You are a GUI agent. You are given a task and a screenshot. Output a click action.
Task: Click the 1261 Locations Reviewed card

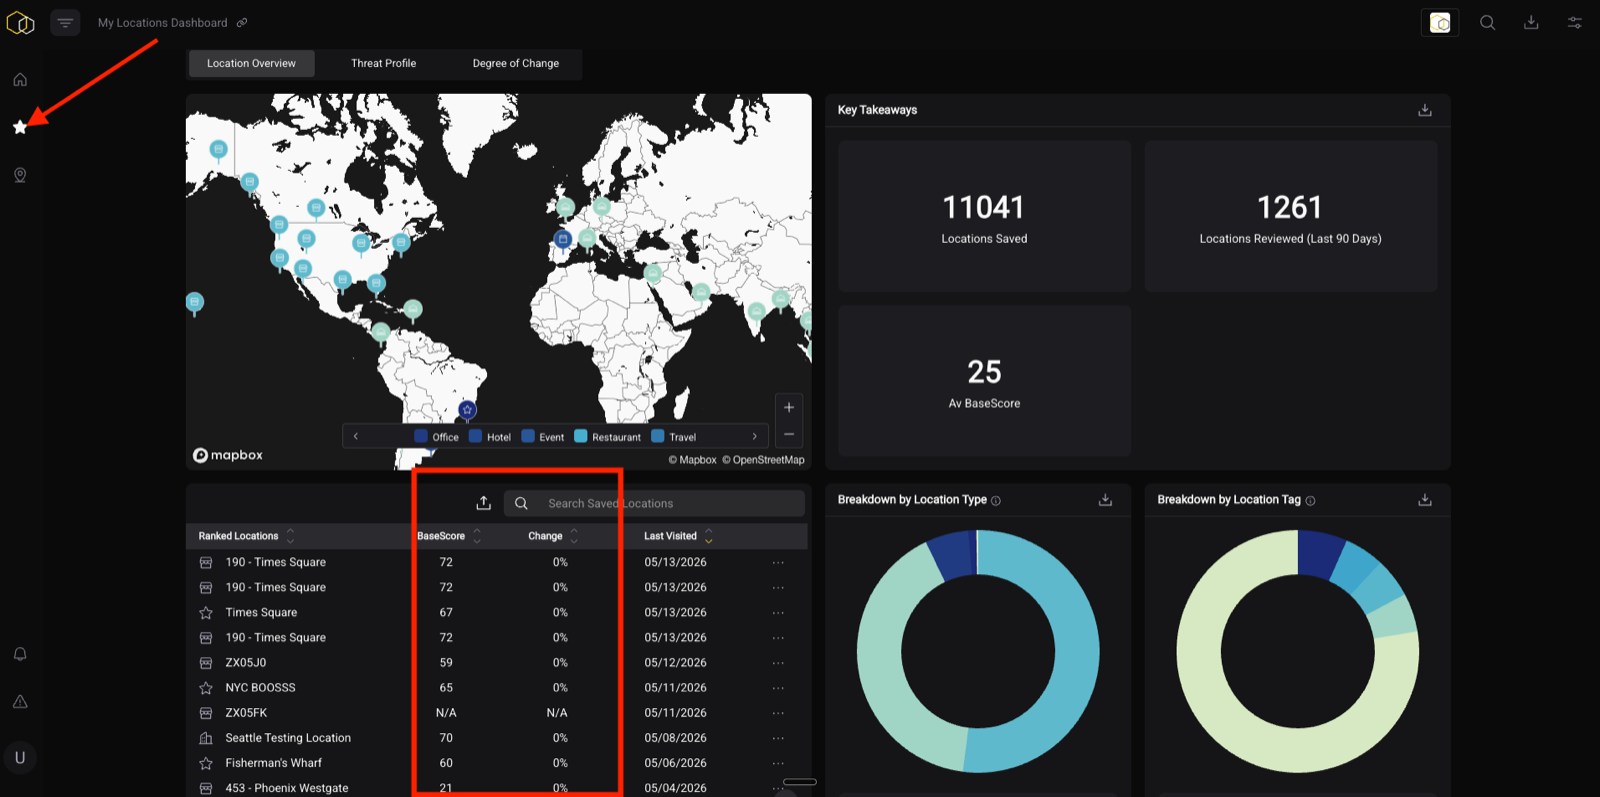[x=1290, y=217]
